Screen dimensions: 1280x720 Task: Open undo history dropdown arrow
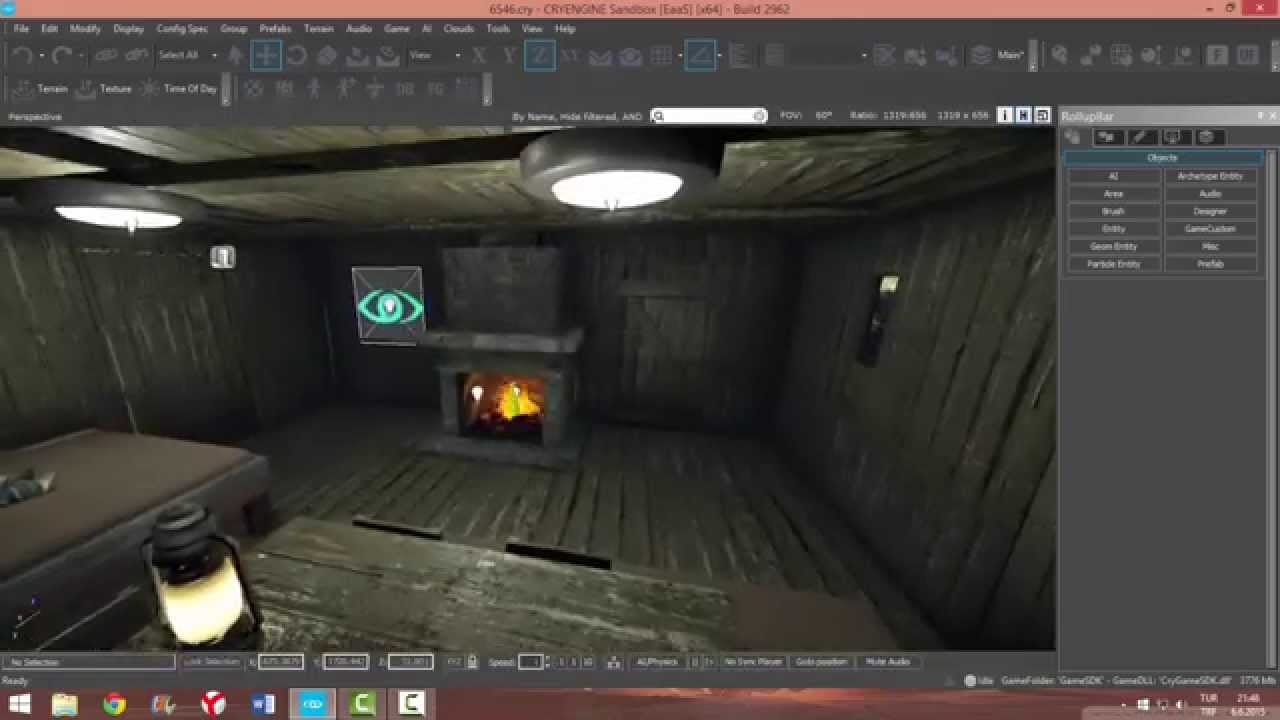tap(42, 56)
